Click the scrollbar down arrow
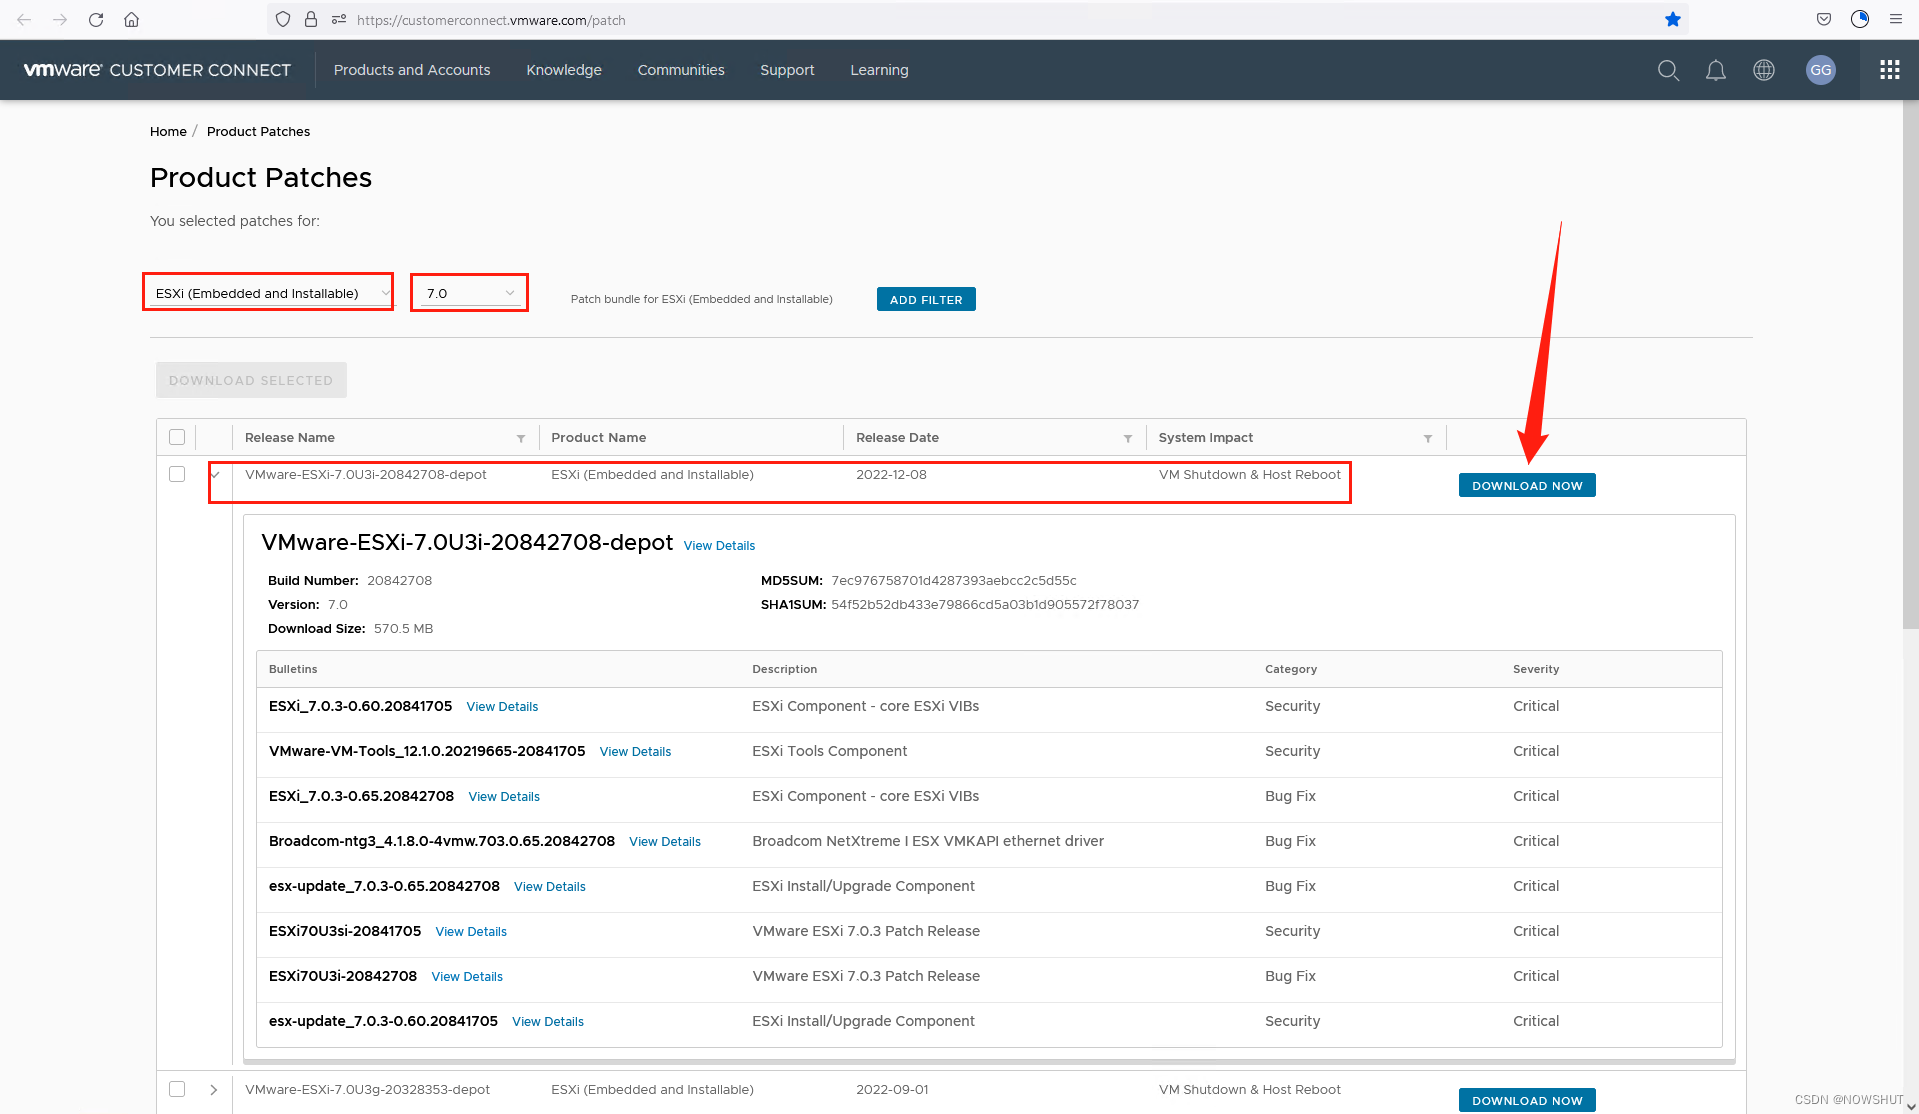 tap(1910, 1106)
